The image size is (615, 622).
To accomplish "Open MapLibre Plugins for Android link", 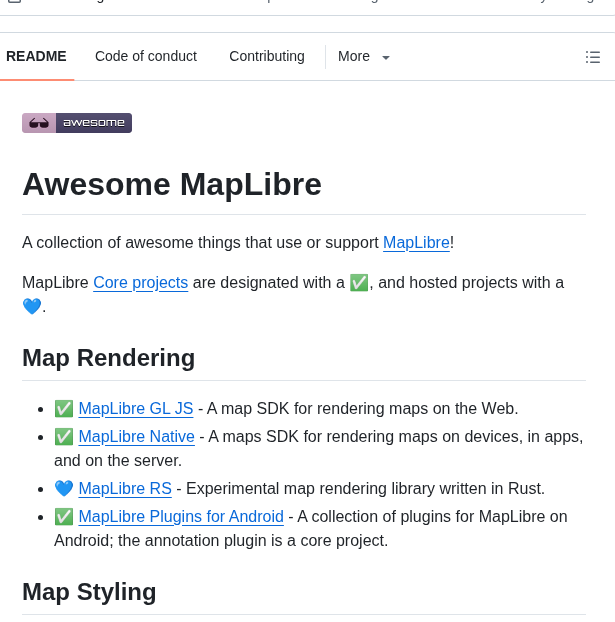I will pyautogui.click(x=181, y=517).
